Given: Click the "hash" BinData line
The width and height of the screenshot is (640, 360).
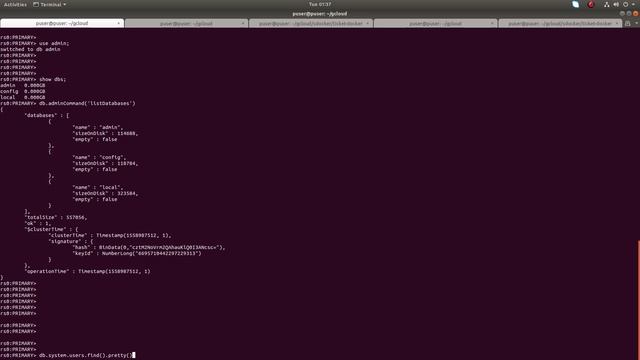Looking at the screenshot, I should coord(149,247).
